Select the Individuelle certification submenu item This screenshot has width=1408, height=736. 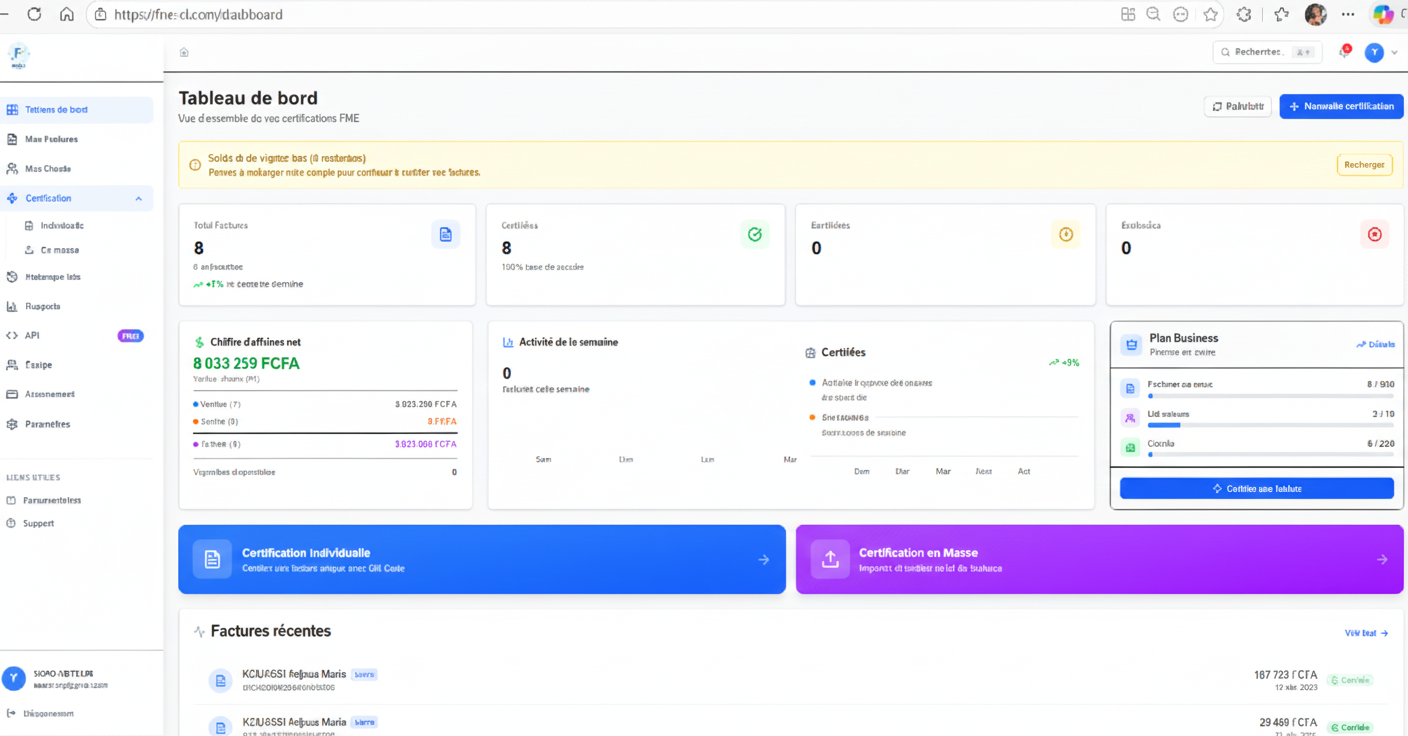[62, 226]
